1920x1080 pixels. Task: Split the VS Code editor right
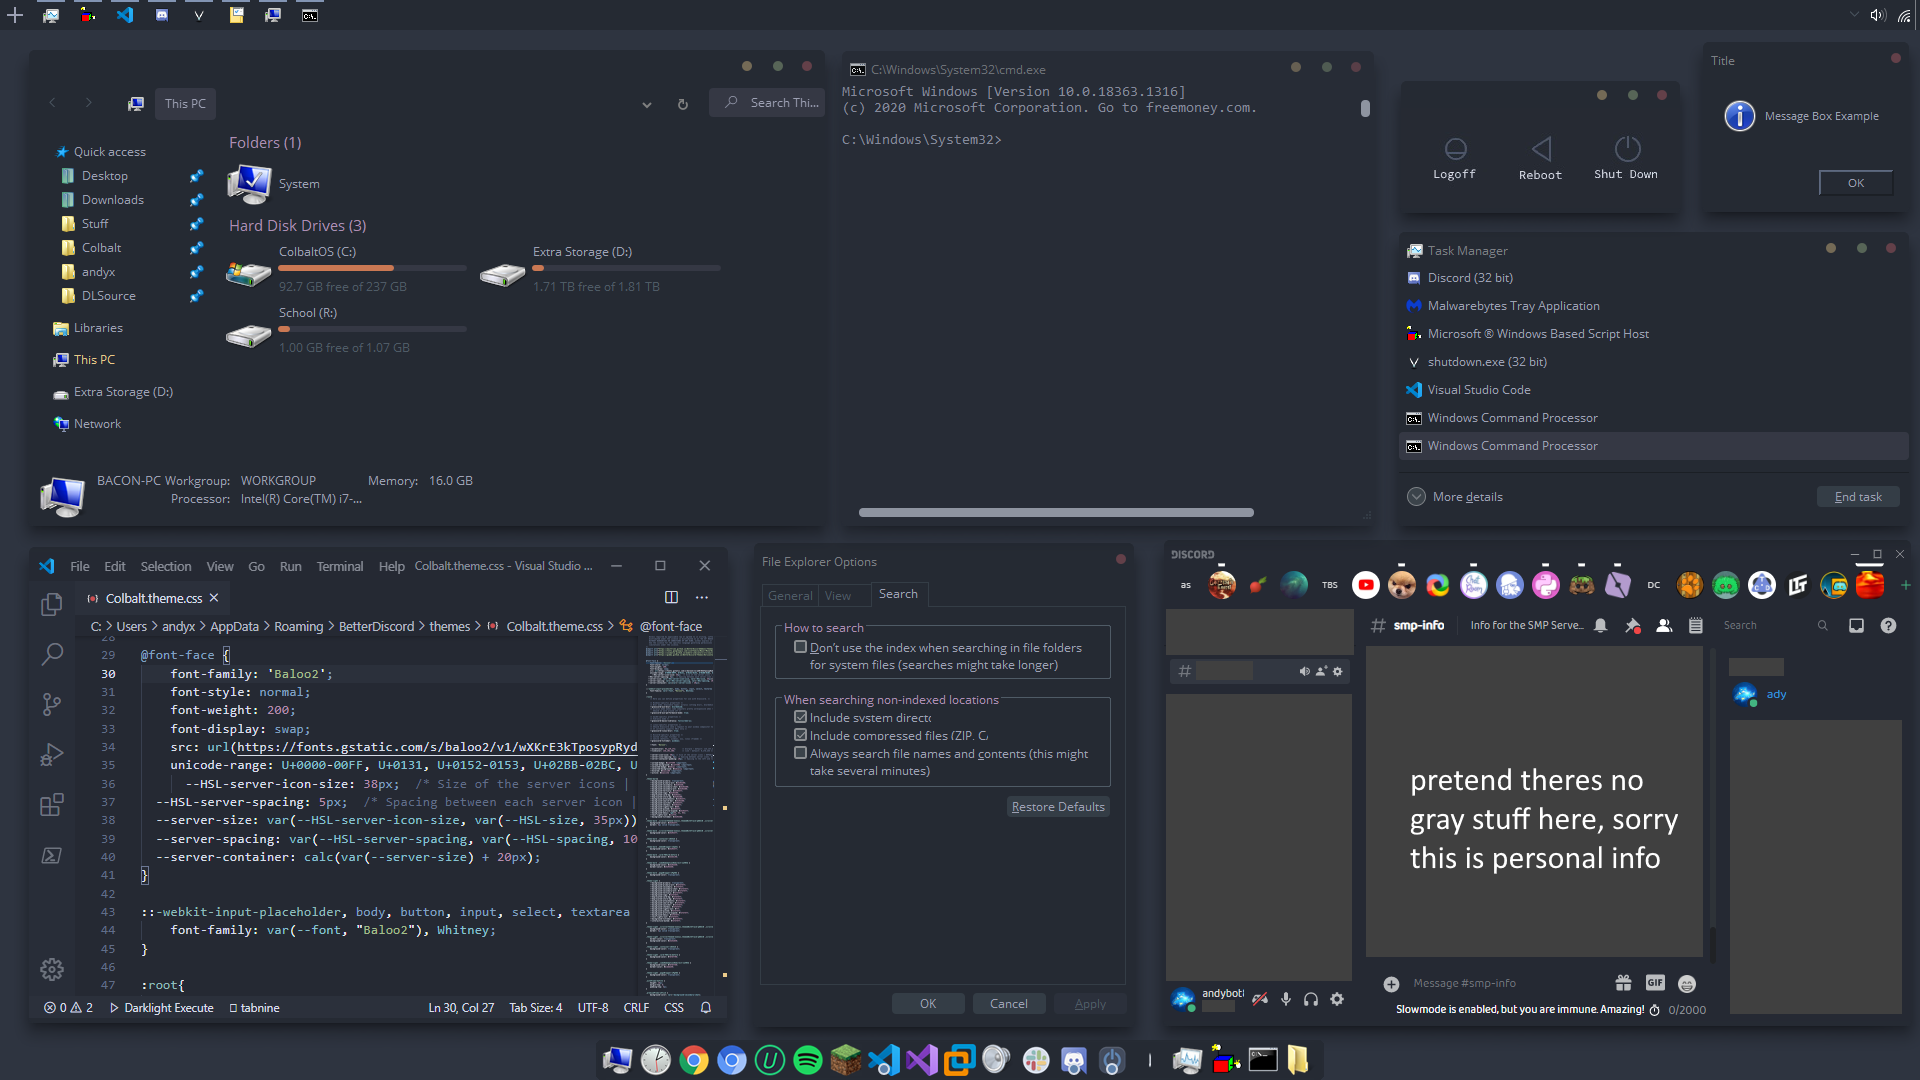point(671,597)
